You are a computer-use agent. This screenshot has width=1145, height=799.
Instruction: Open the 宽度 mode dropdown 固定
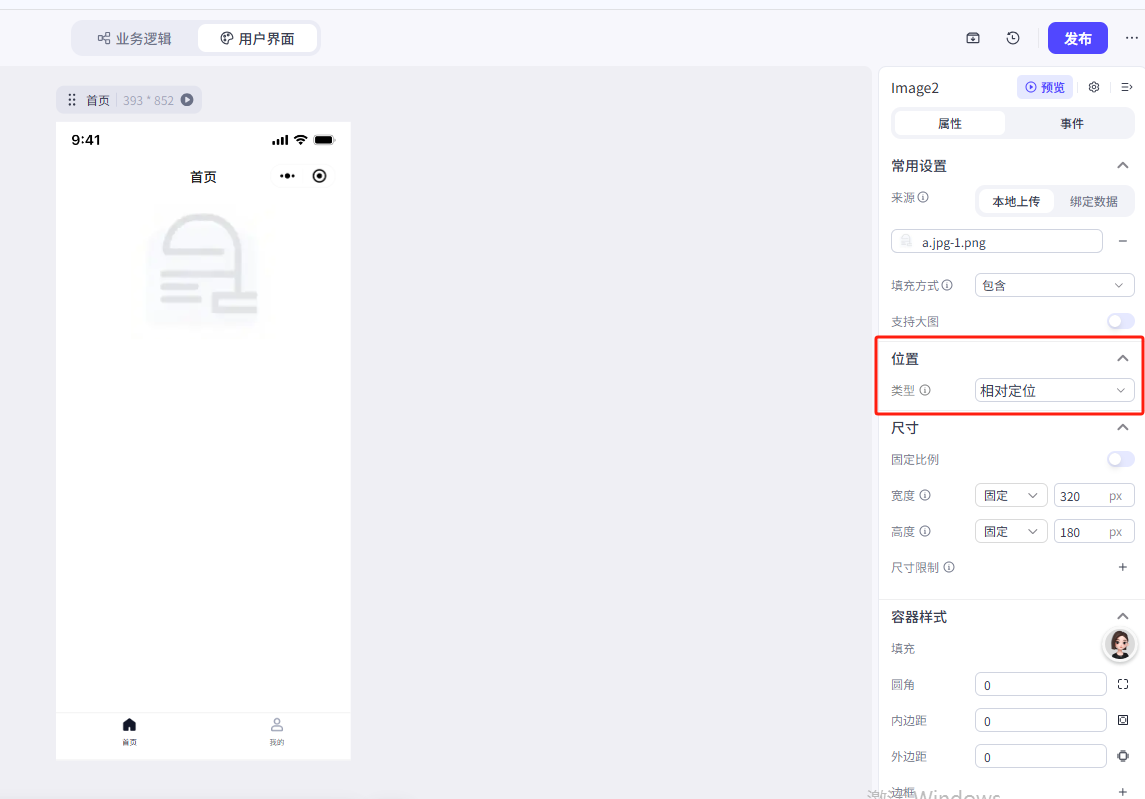click(x=1010, y=495)
